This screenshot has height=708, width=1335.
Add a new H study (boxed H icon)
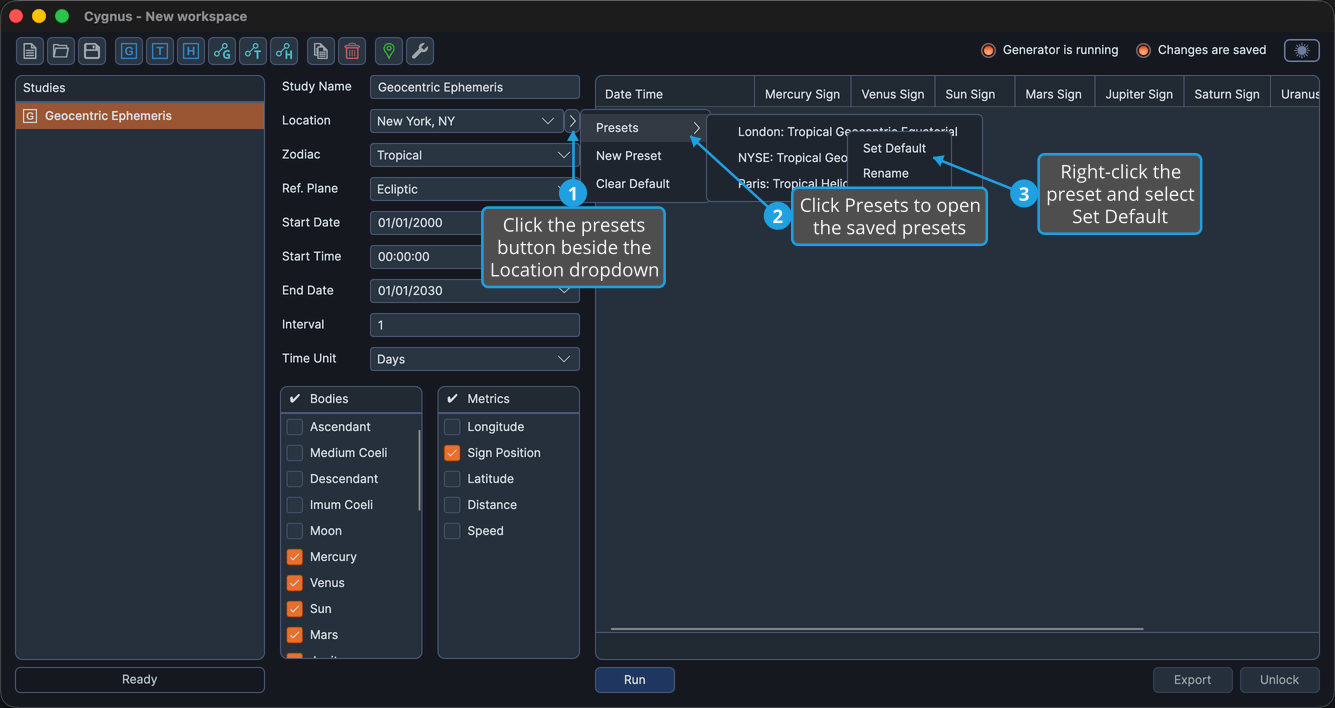click(x=191, y=51)
